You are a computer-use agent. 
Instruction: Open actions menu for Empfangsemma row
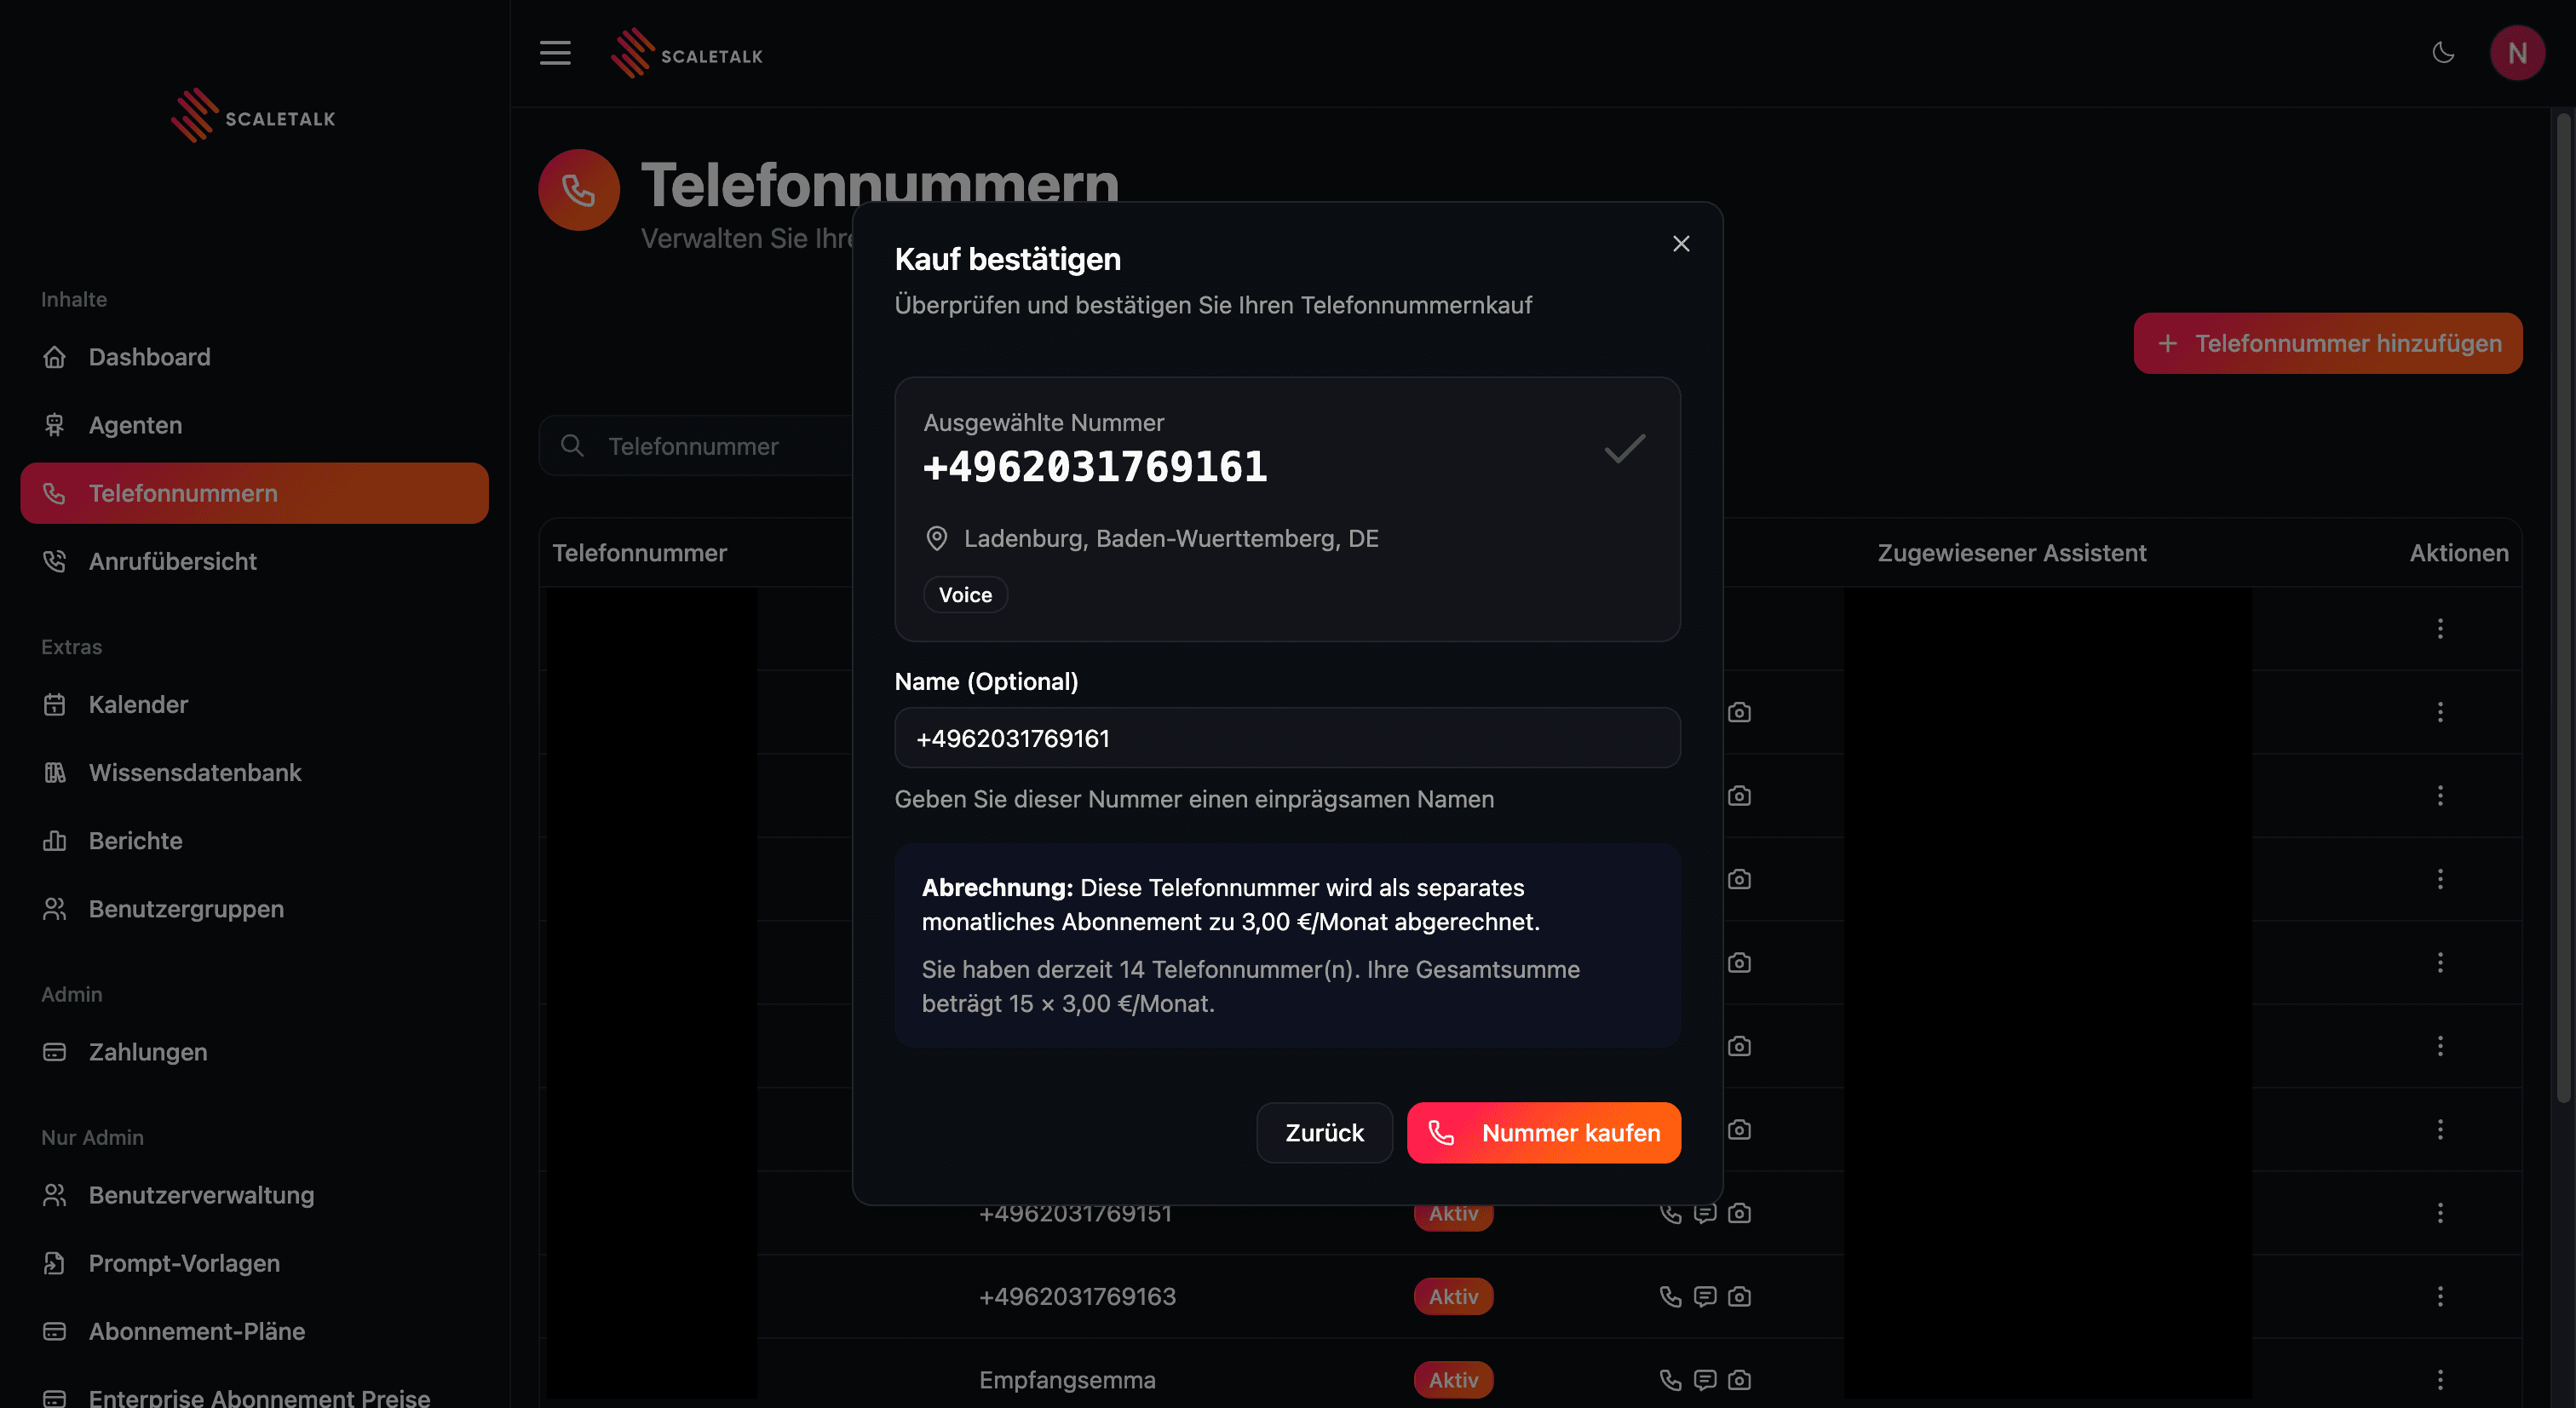coord(2440,1379)
